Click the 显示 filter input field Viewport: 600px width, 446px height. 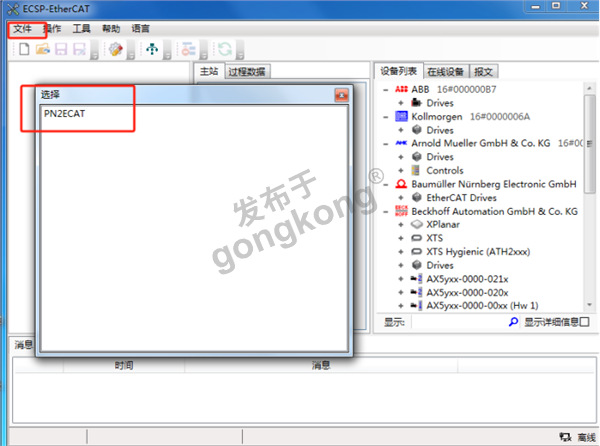pyautogui.click(x=459, y=322)
